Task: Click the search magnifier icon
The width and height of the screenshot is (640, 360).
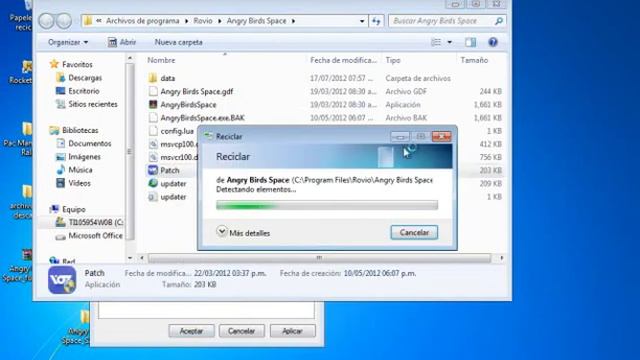Action: [498, 21]
